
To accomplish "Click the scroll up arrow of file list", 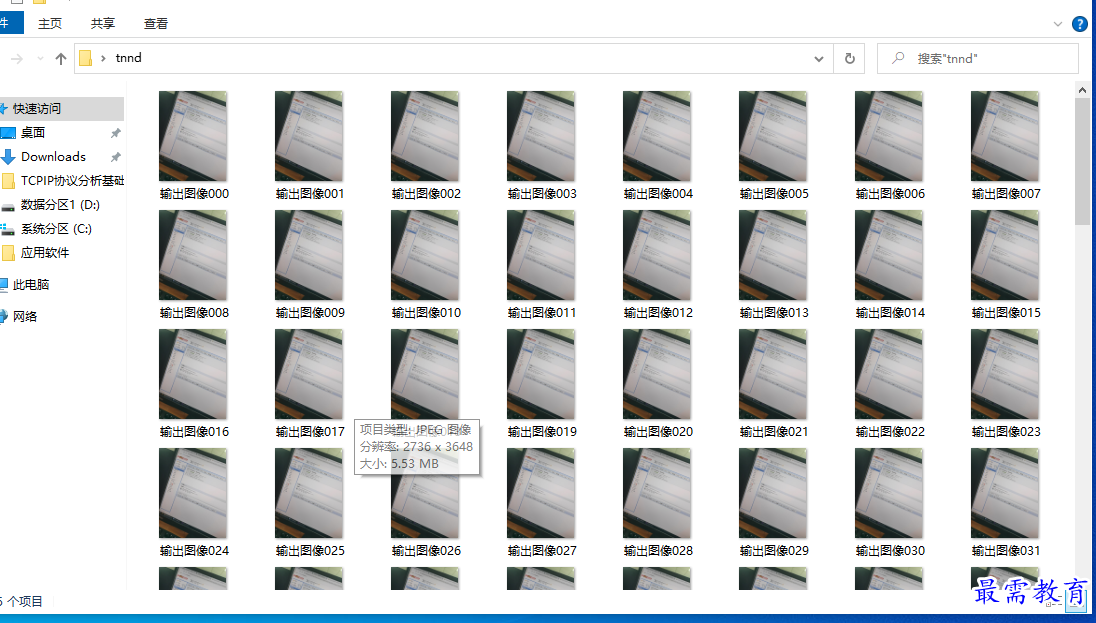I will 1082,90.
